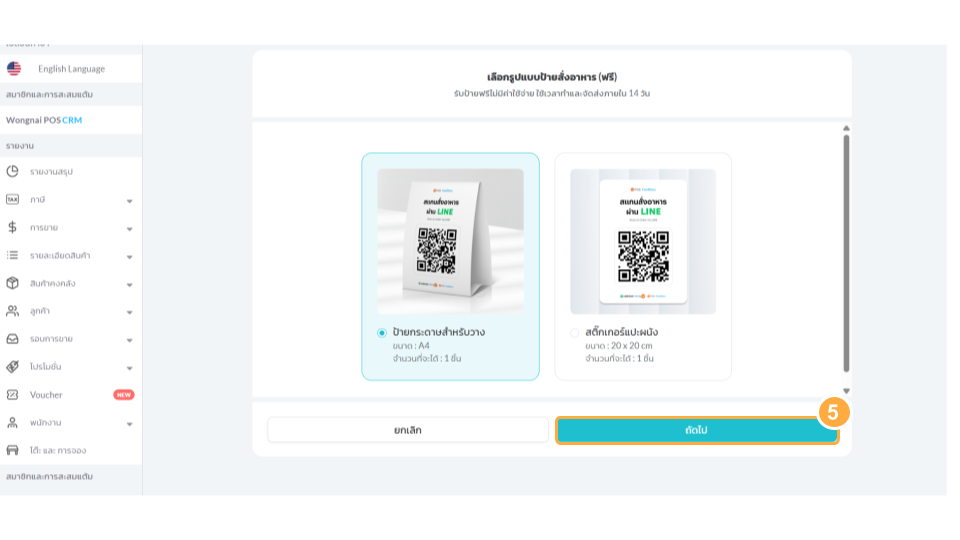This screenshot has height=540, width=960.
Task: Expand the tax menu dropdown arrow
Action: pyautogui.click(x=130, y=201)
